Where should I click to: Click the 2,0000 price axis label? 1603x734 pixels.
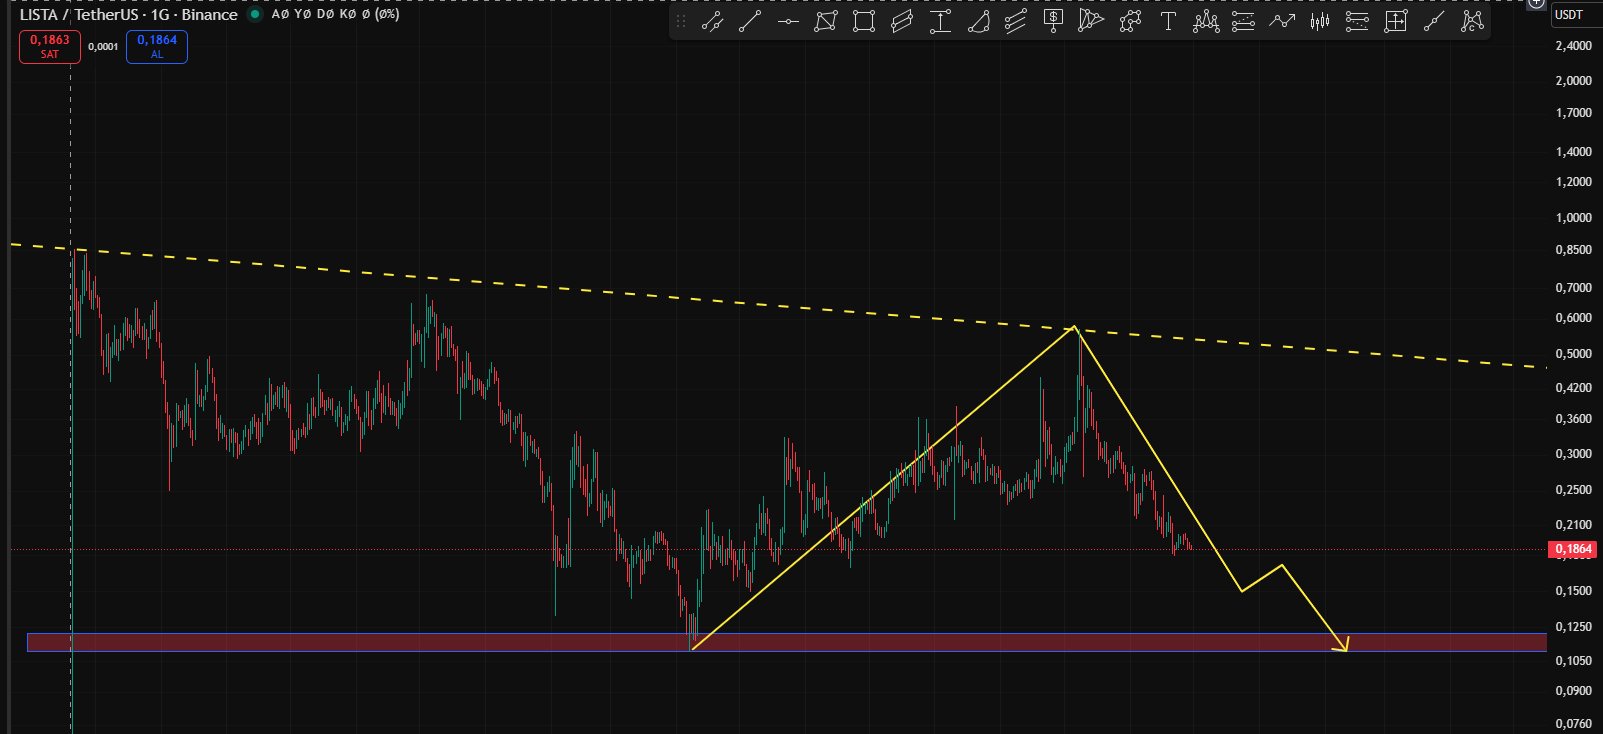pyautogui.click(x=1574, y=81)
